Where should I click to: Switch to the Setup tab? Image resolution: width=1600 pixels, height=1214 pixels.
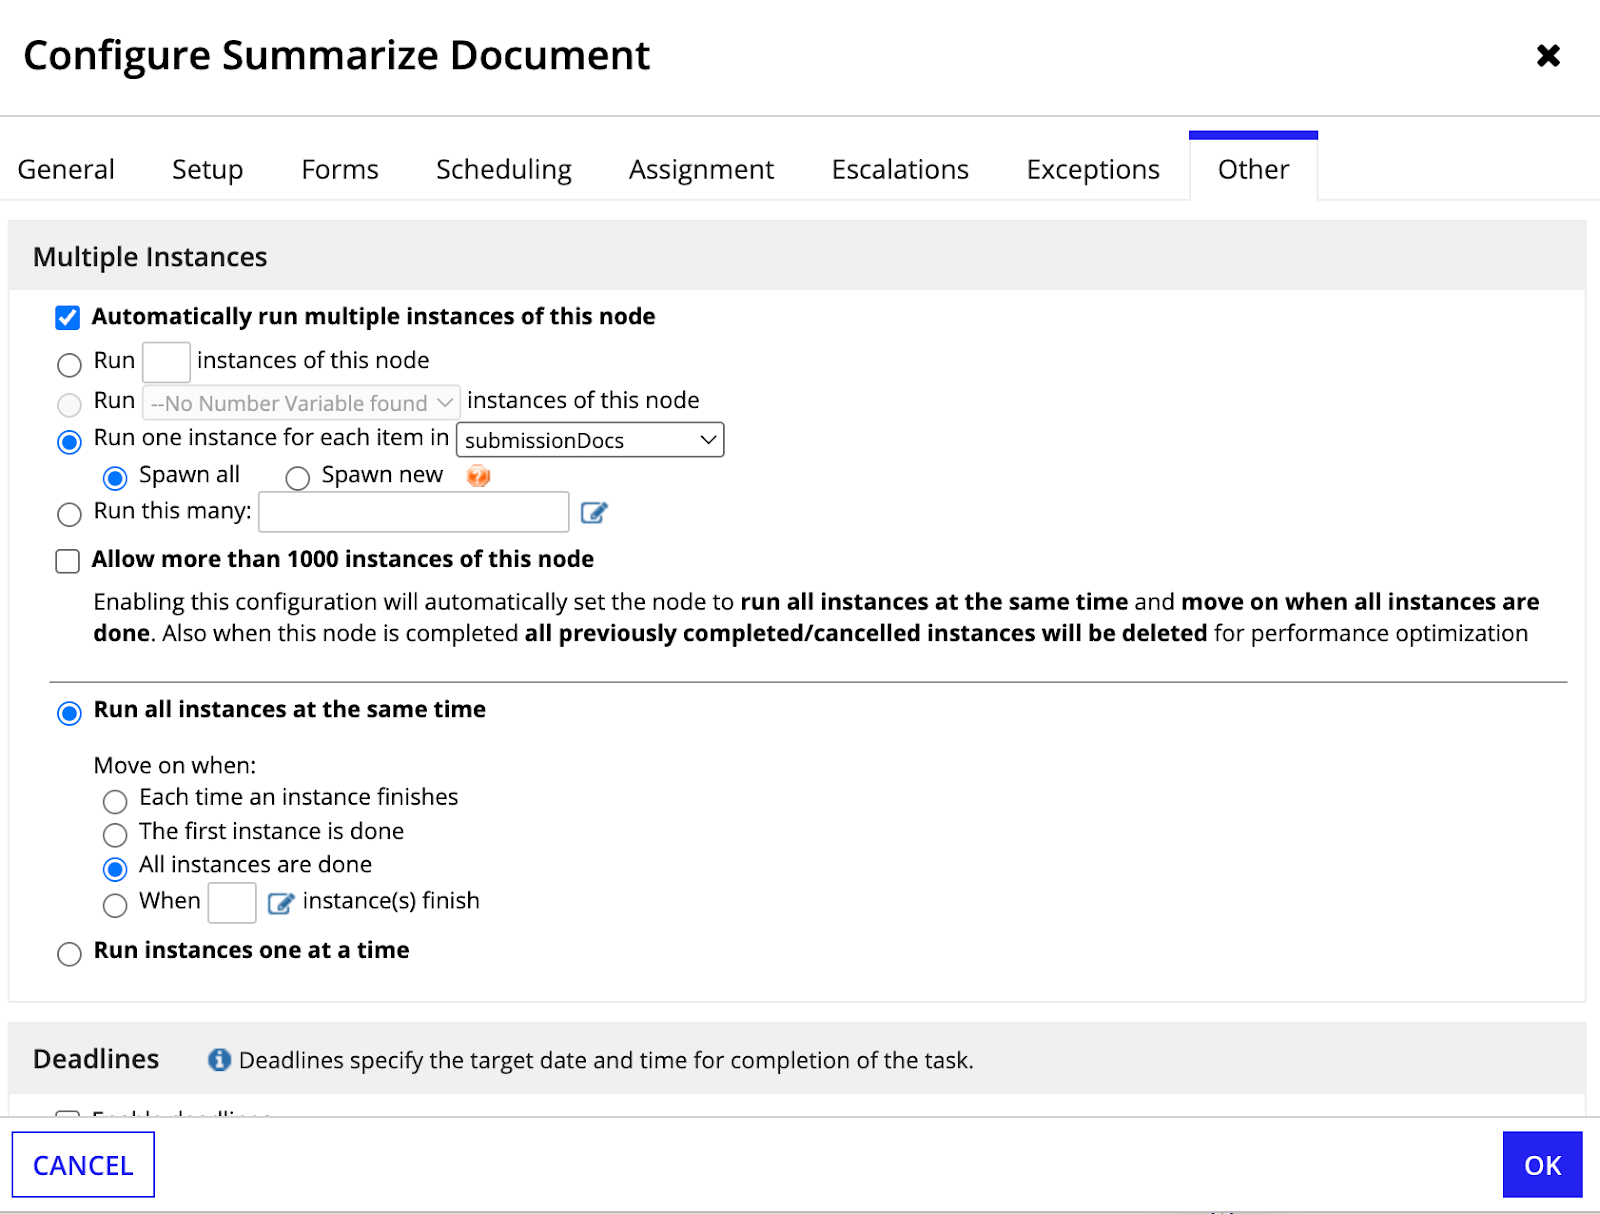coord(207,169)
